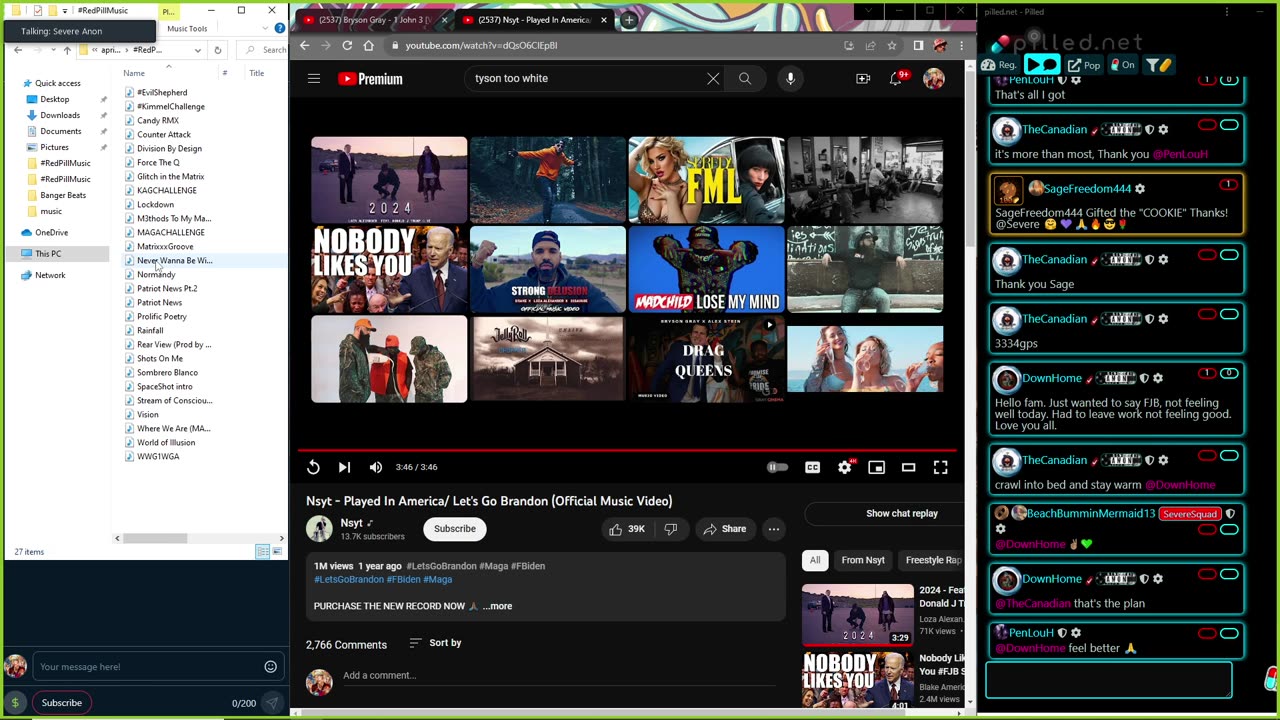Open Chrome three-dot menu

click(x=961, y=45)
